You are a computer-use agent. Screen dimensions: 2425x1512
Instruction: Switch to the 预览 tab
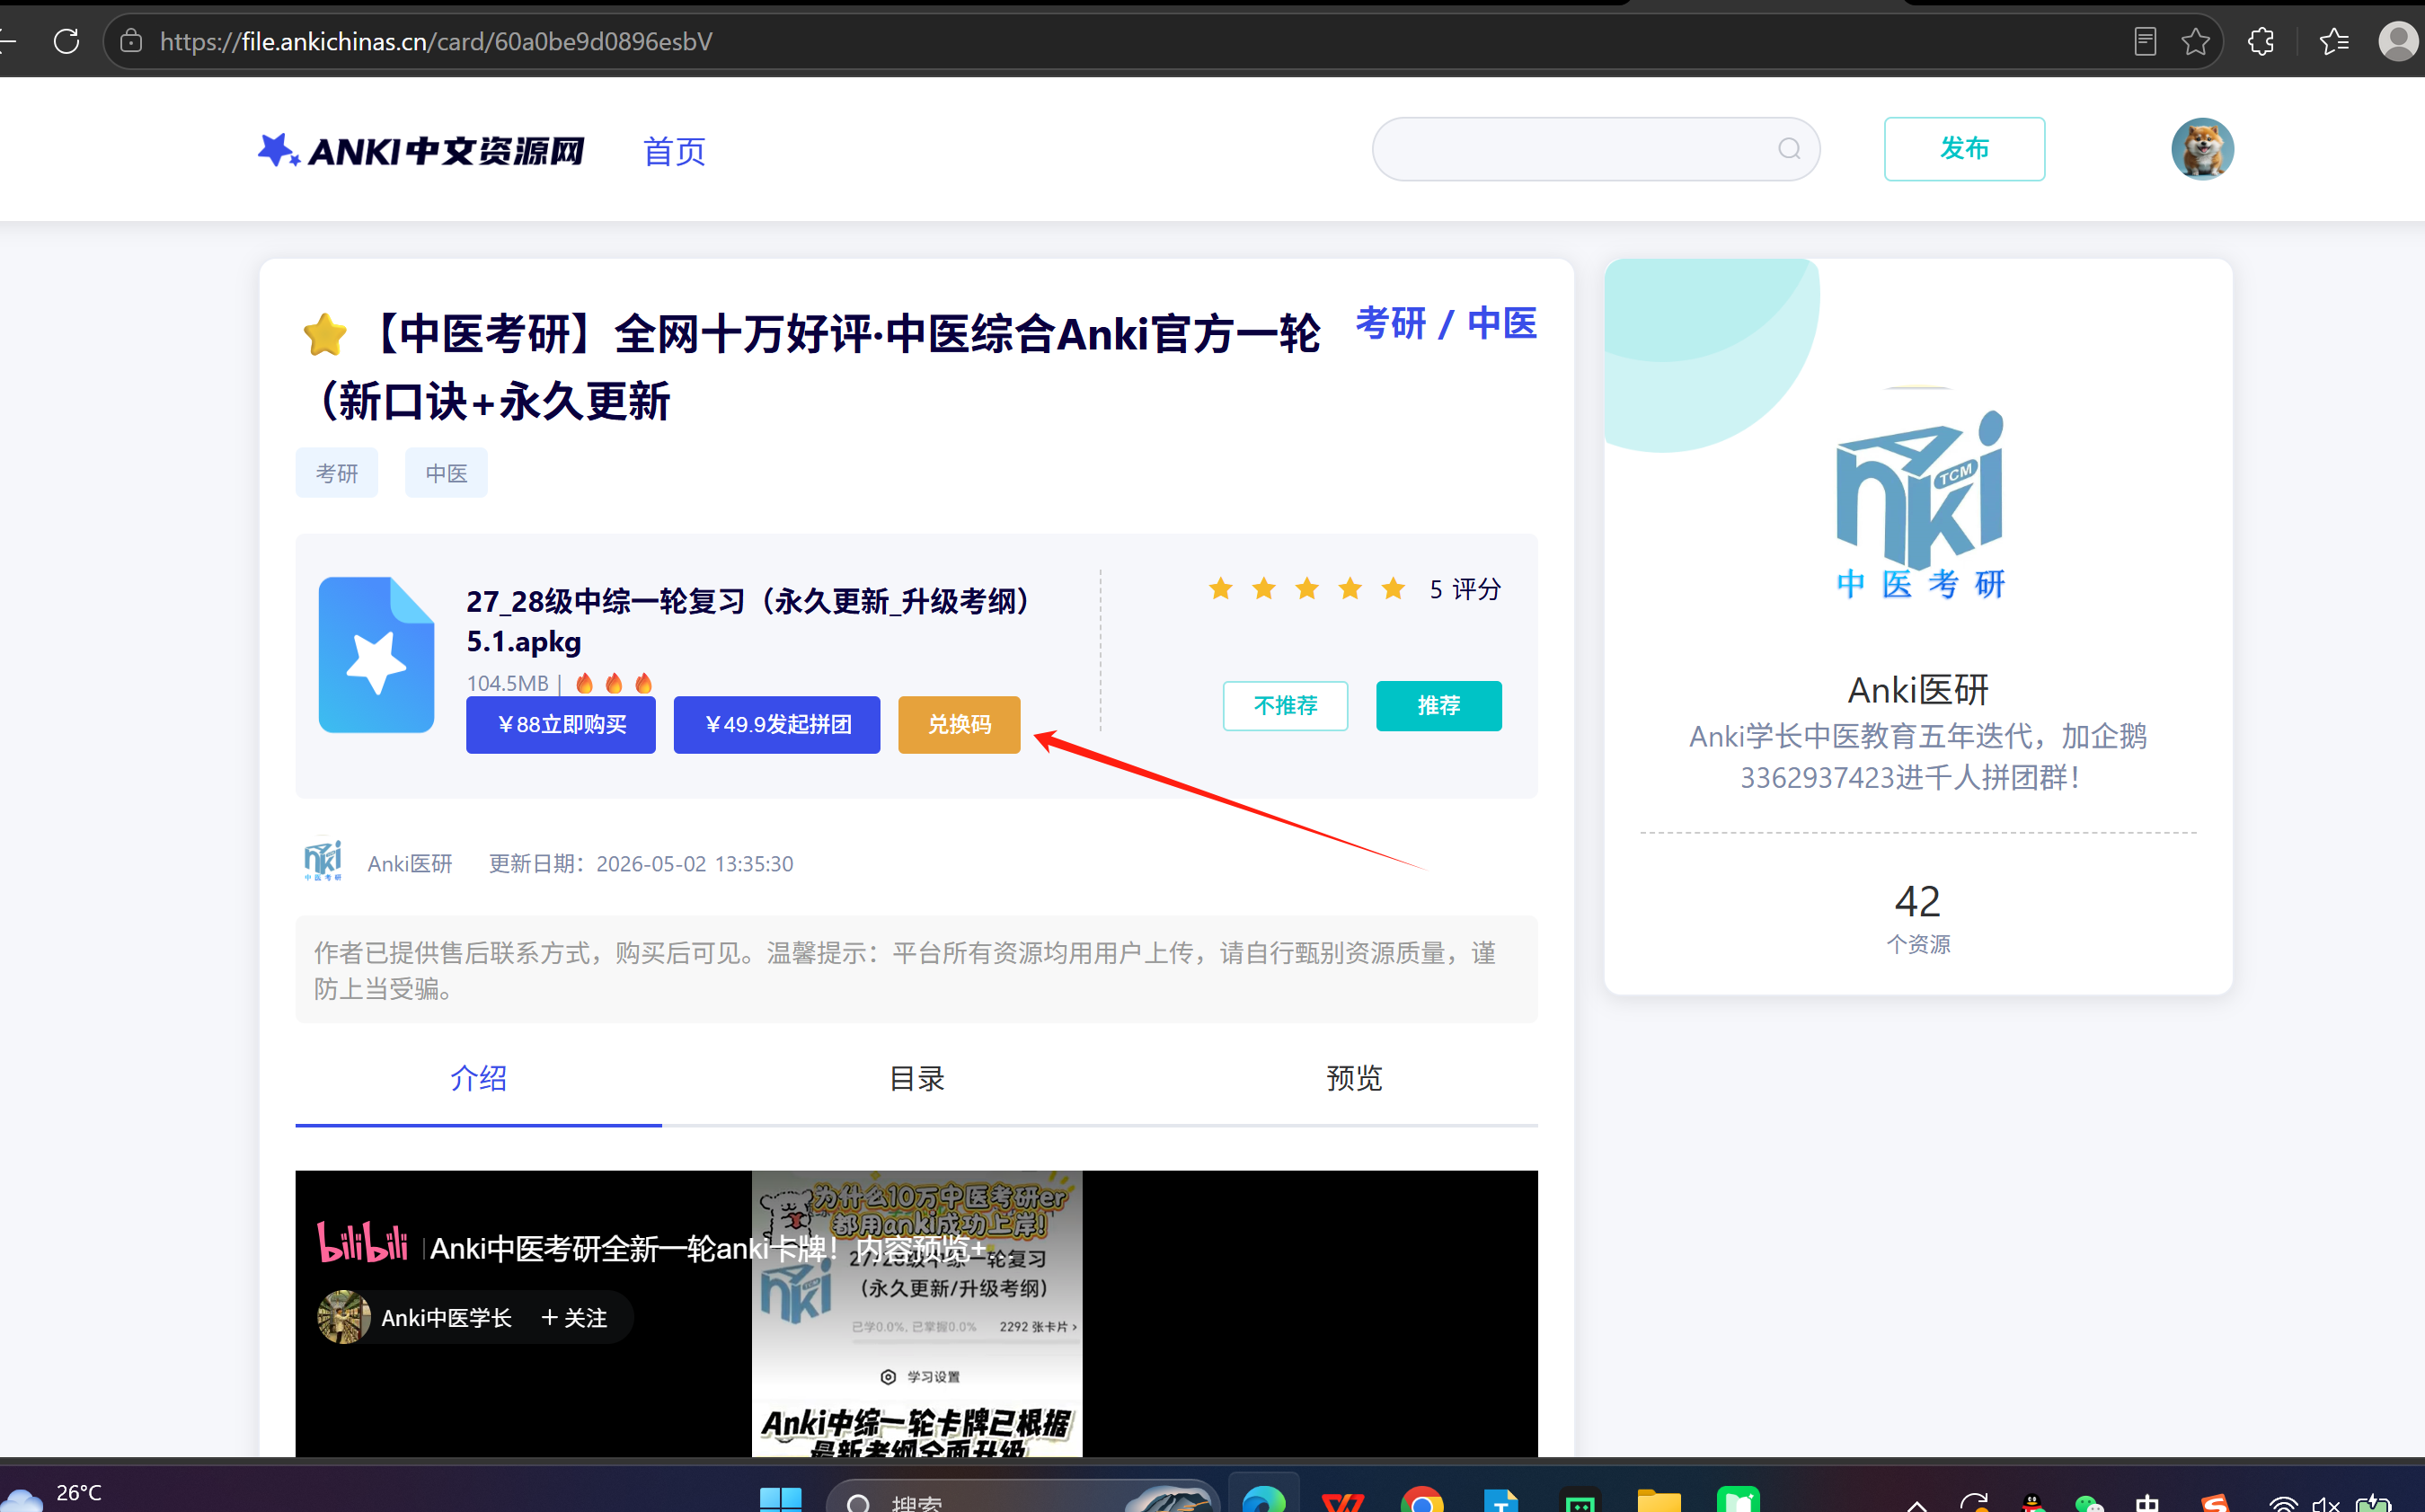[1354, 1078]
